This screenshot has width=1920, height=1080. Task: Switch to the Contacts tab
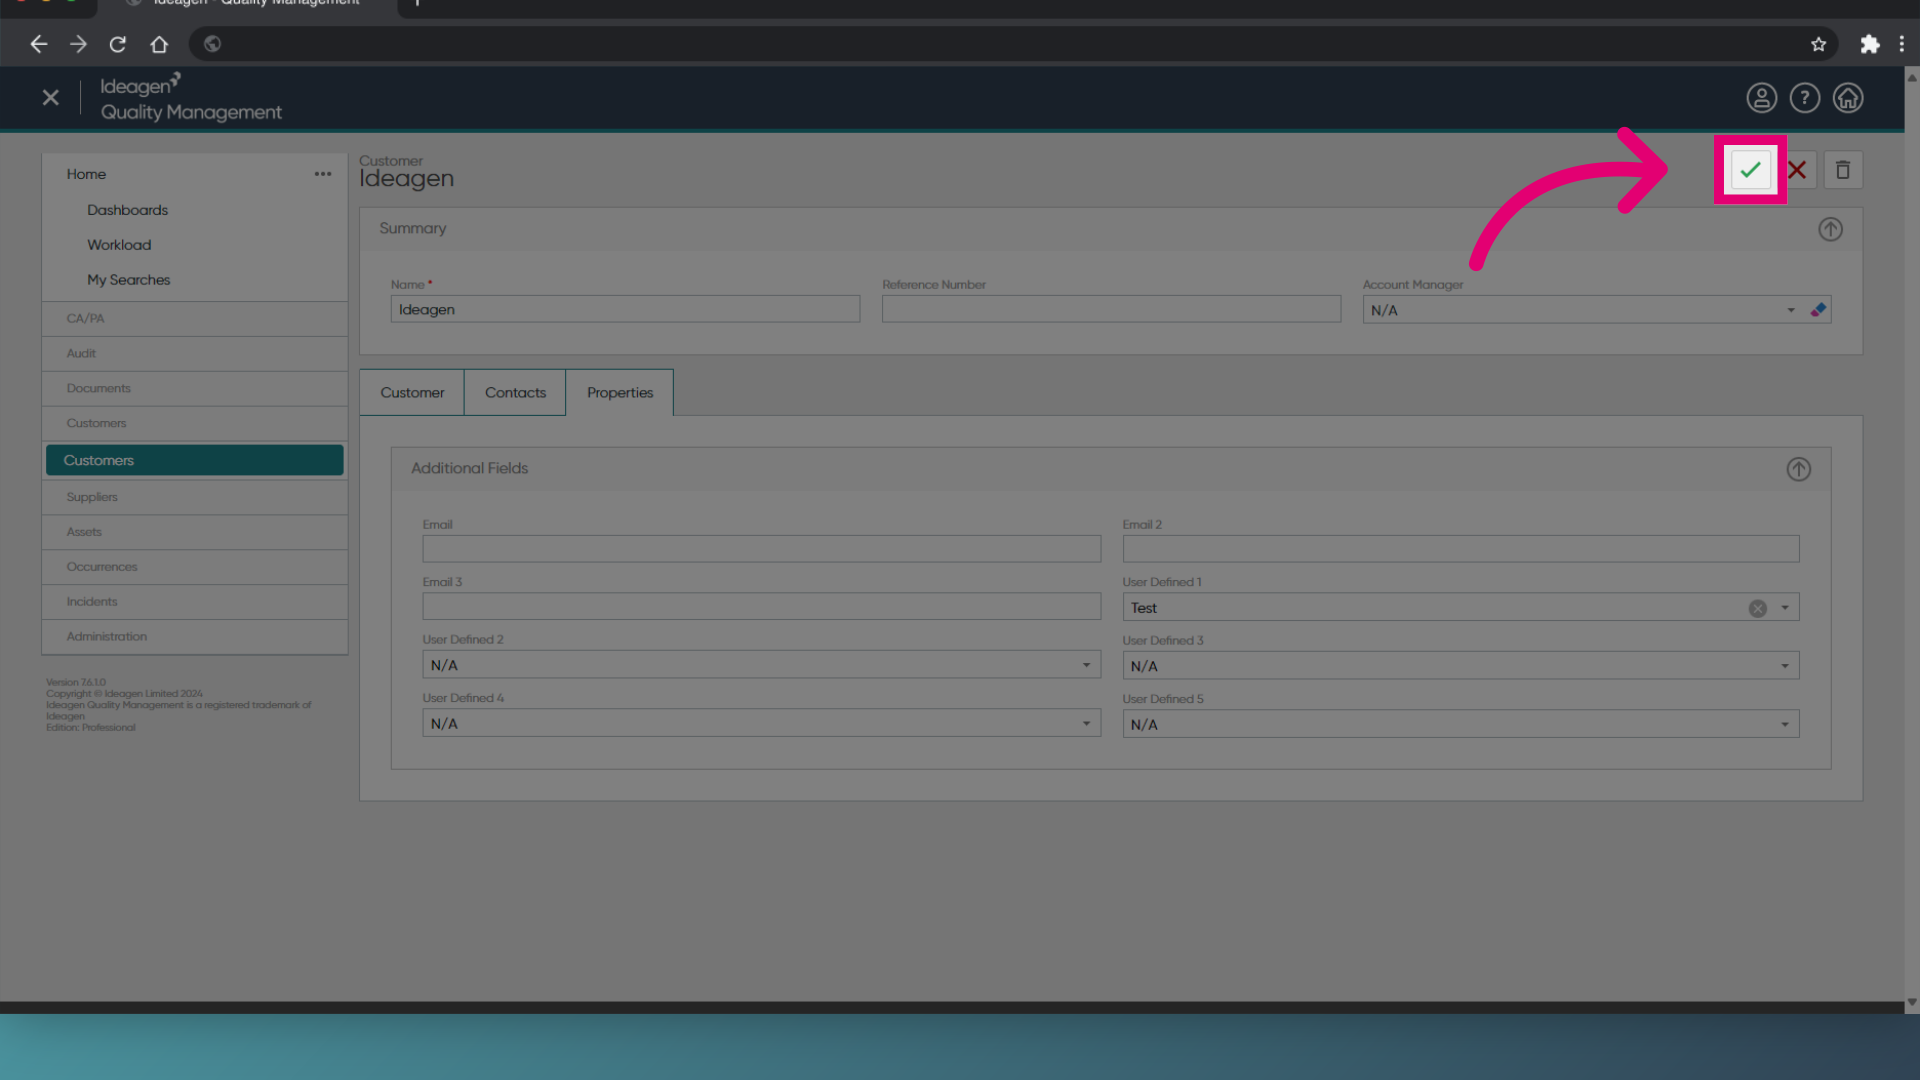click(x=515, y=393)
